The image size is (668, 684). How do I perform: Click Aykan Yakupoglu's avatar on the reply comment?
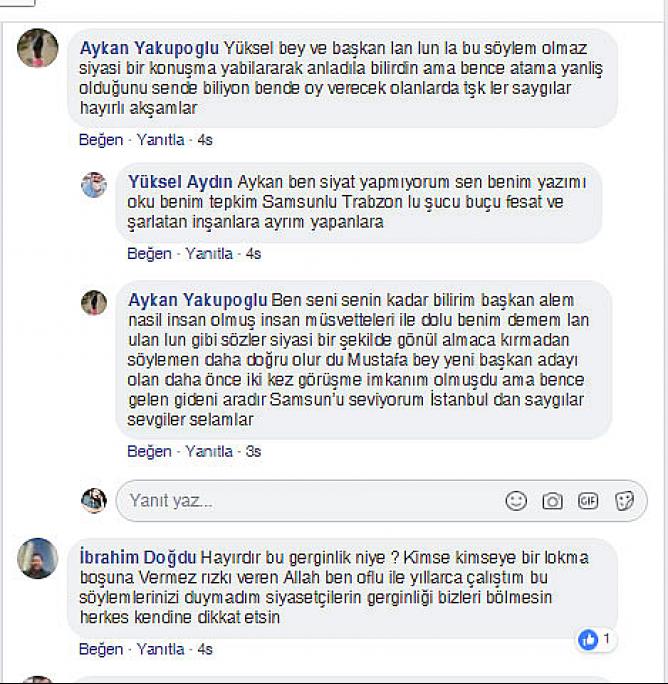(94, 302)
